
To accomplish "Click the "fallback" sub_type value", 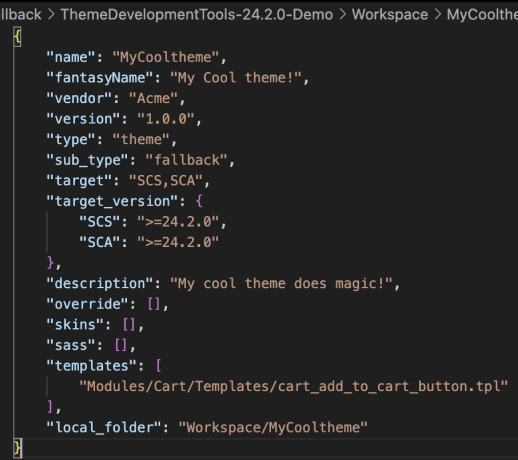I will click(187, 160).
